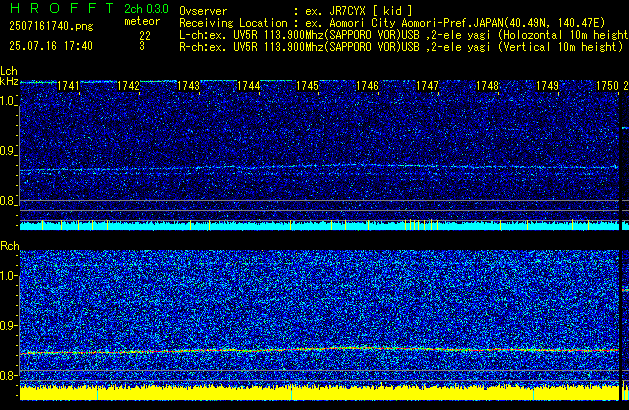The width and height of the screenshot is (629, 410).
Task: Click the Lch 0.8 kHz axis label
Action: point(8,201)
